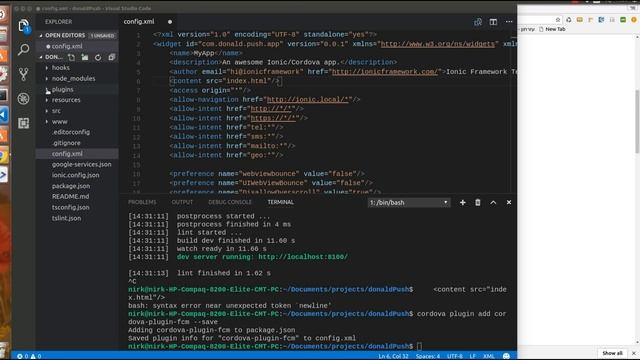The height and width of the screenshot is (360, 640).
Task: Click LF line ending in status bar
Action: pyautogui.click(x=473, y=356)
